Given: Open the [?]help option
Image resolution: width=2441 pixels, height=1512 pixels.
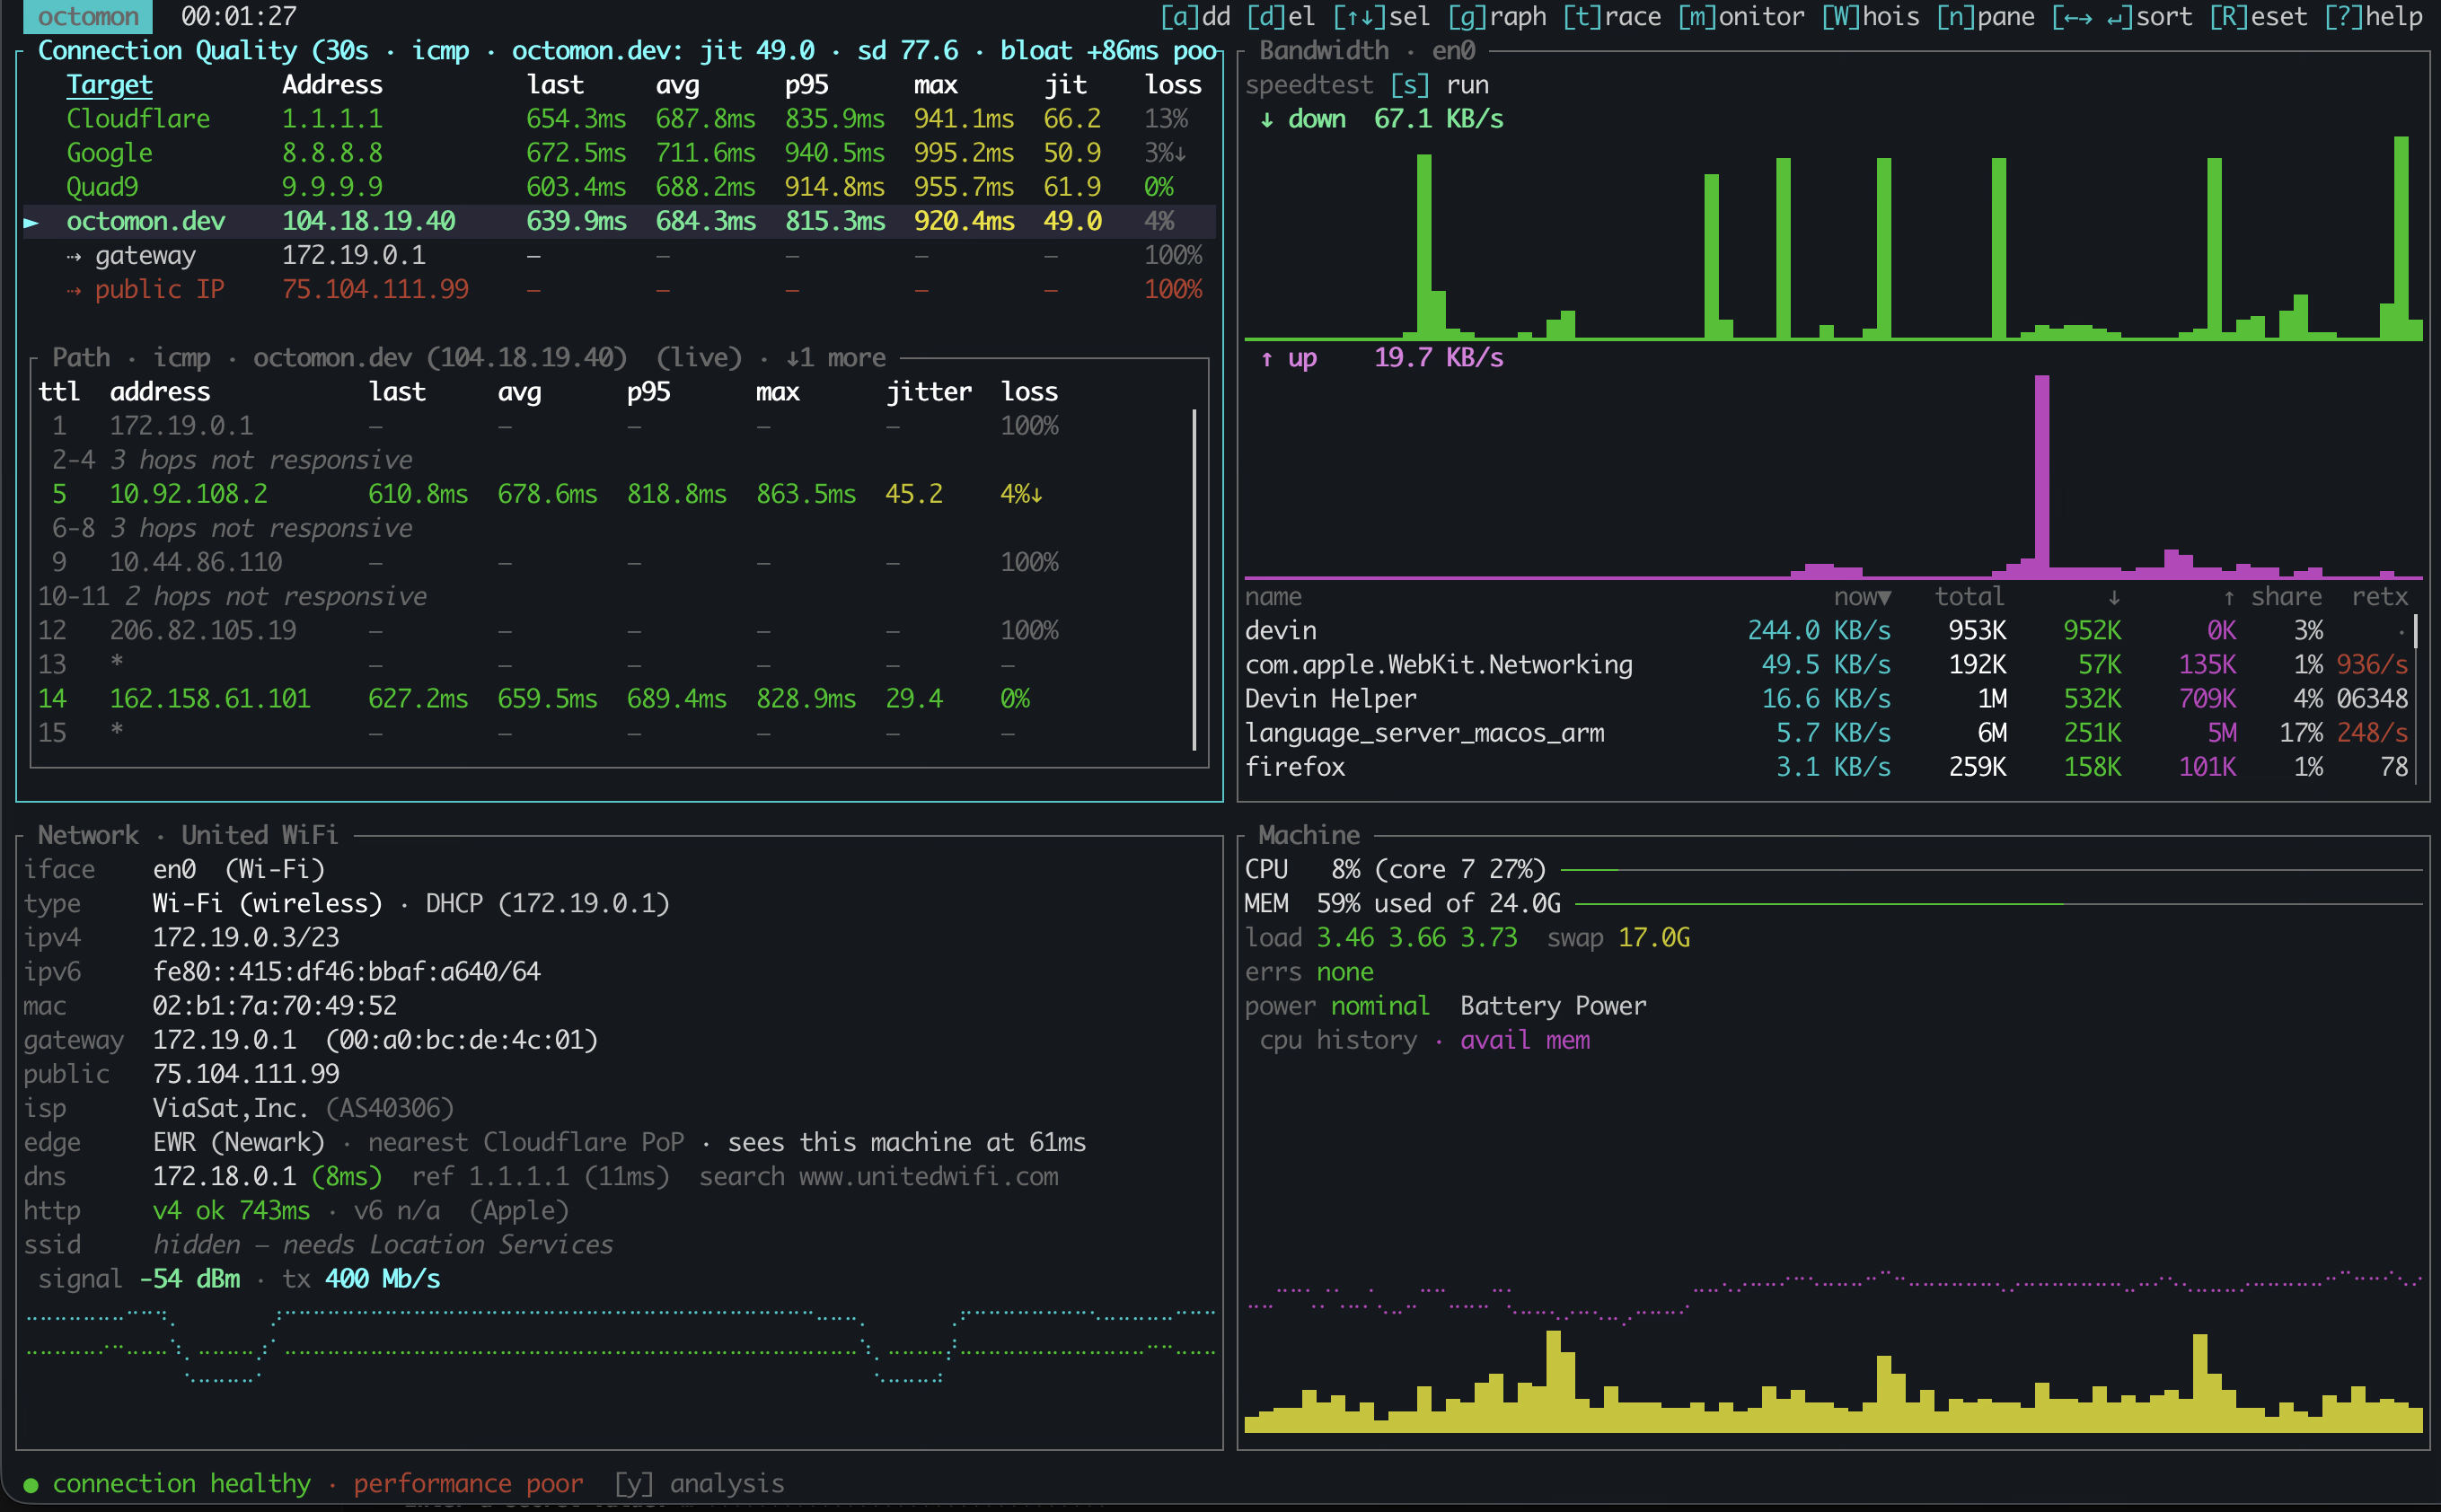Looking at the screenshot, I should (x=2373, y=17).
